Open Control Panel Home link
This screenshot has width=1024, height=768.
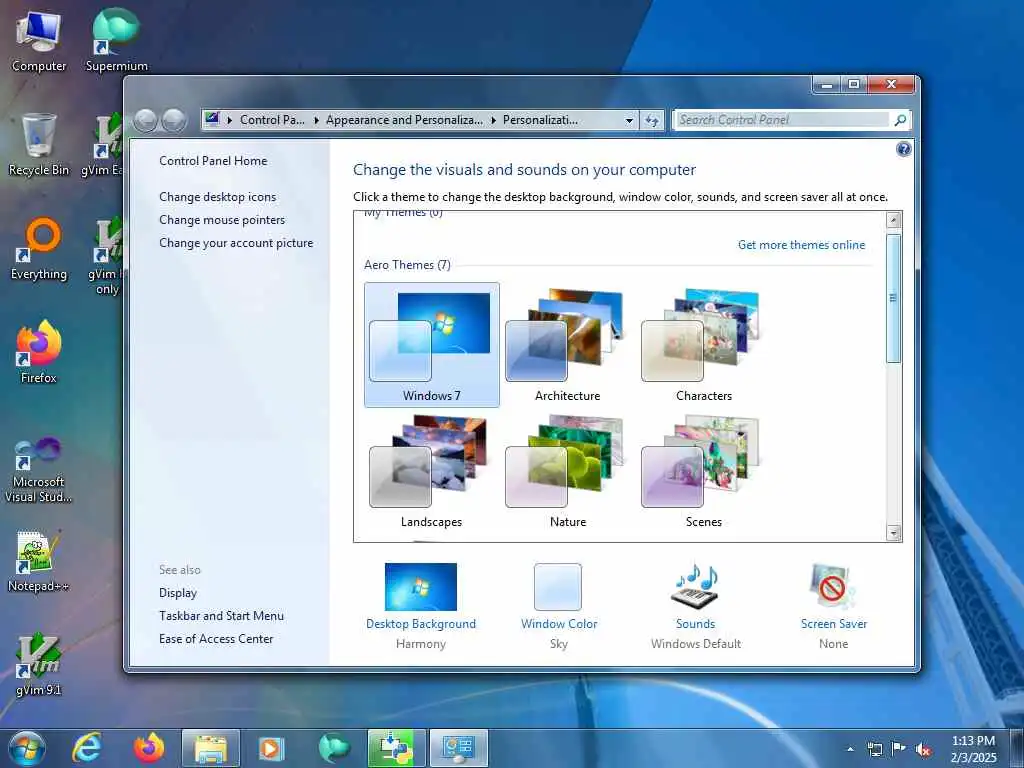(x=213, y=161)
